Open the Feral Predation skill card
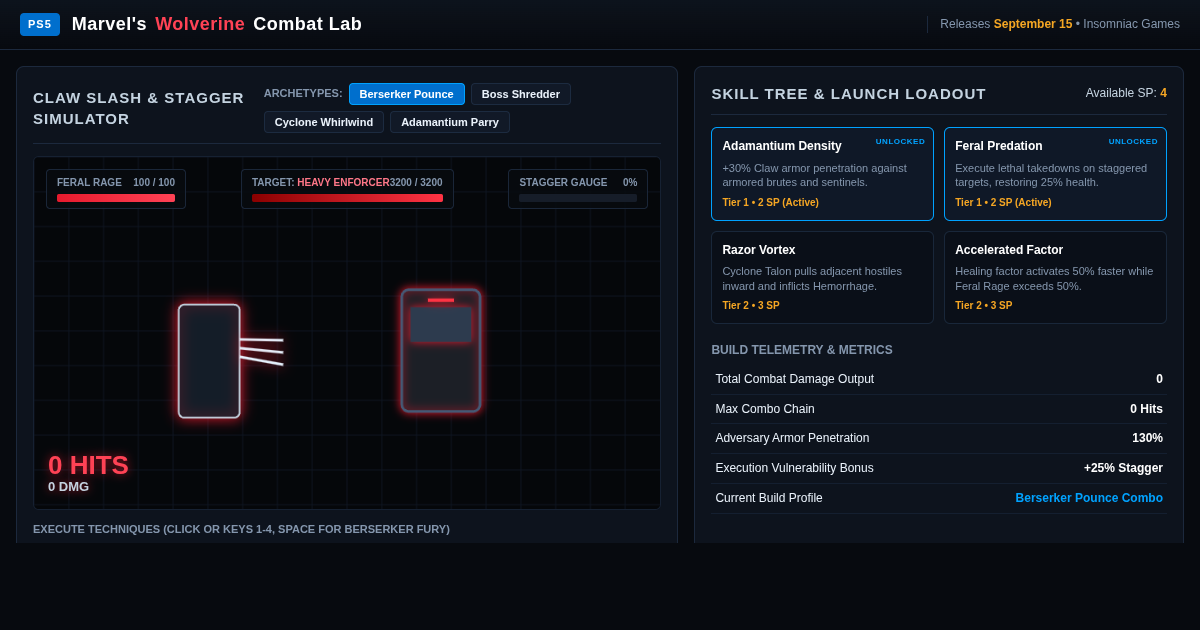 pyautogui.click(x=1055, y=174)
